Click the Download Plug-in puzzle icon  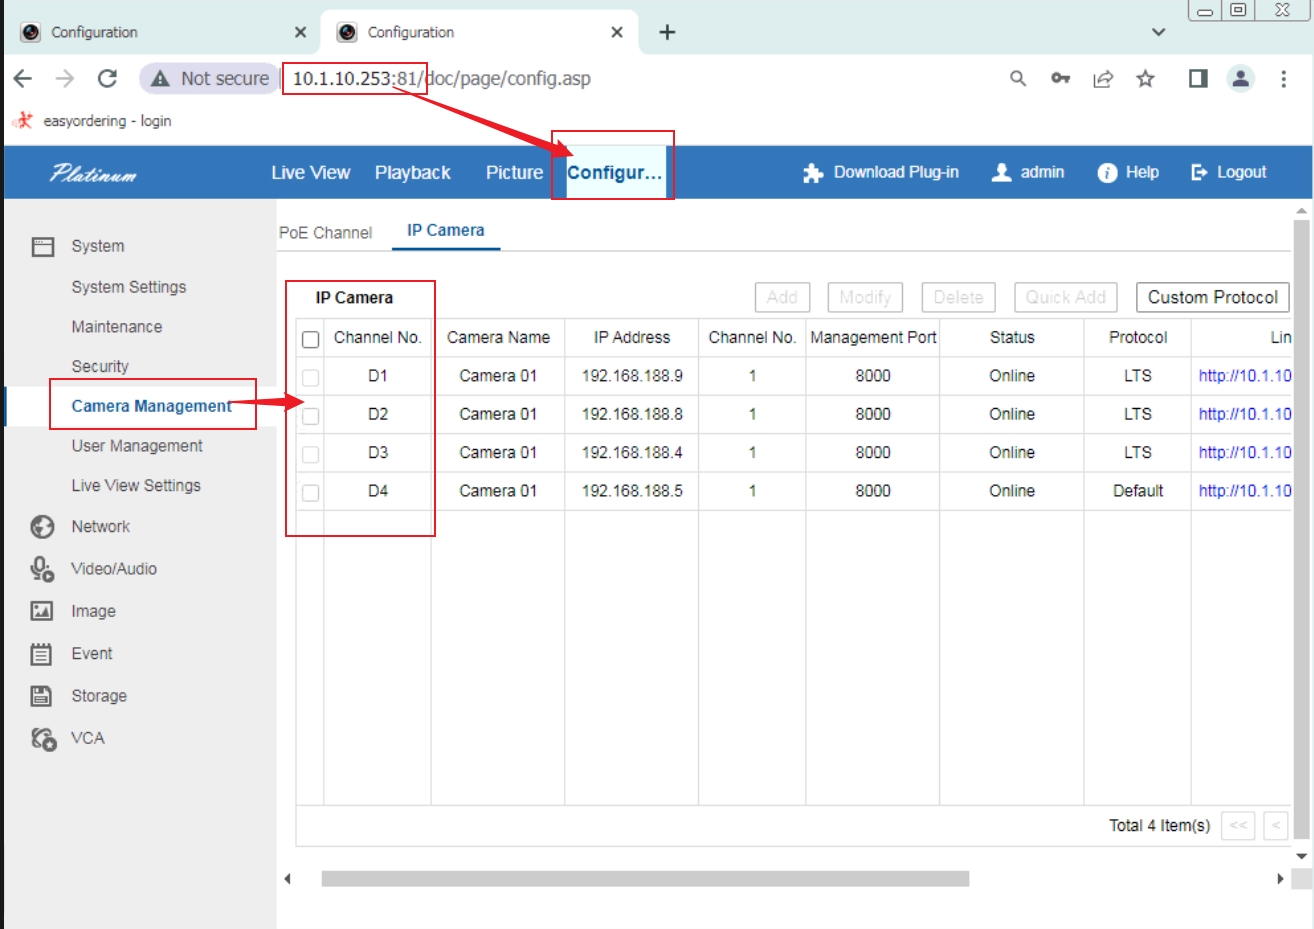point(813,173)
